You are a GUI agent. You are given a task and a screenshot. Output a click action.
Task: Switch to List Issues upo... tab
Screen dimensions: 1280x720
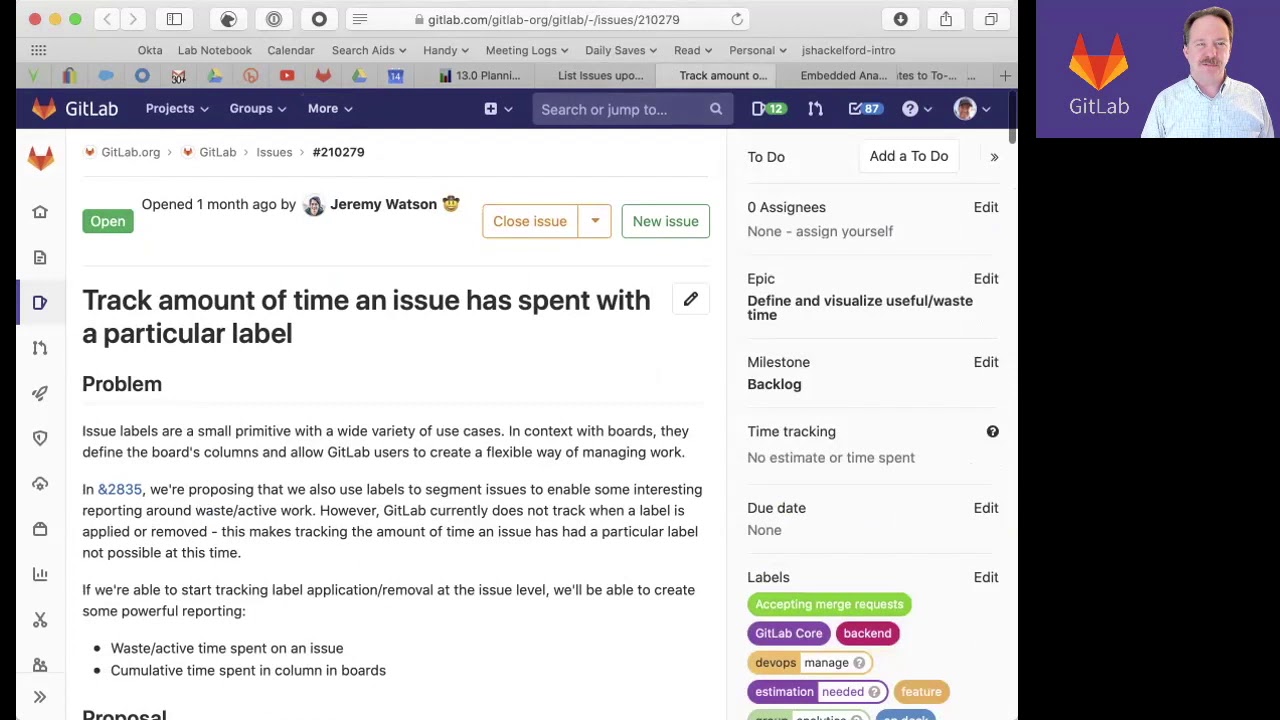click(600, 75)
